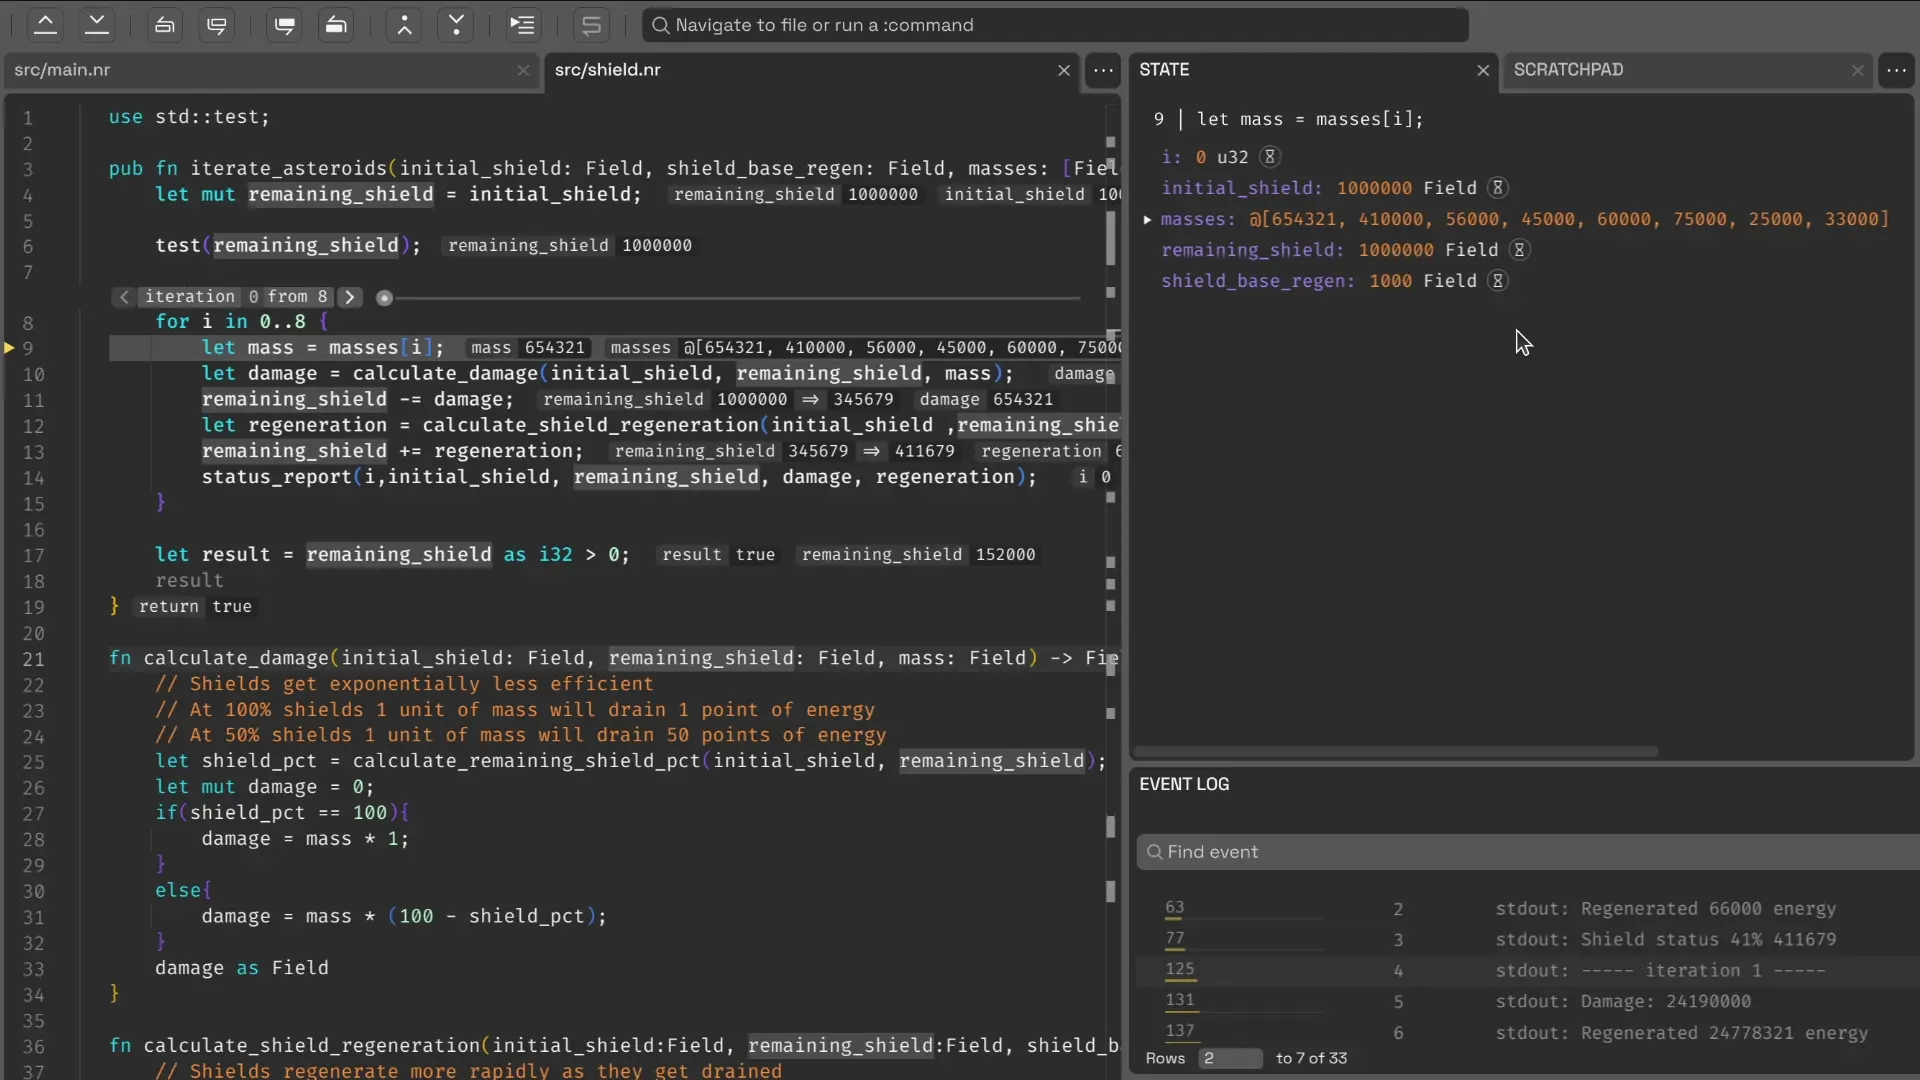Screen dimensions: 1920x1080
Task: Switch to the src/main.nr tab
Action: pyautogui.click(x=62, y=70)
